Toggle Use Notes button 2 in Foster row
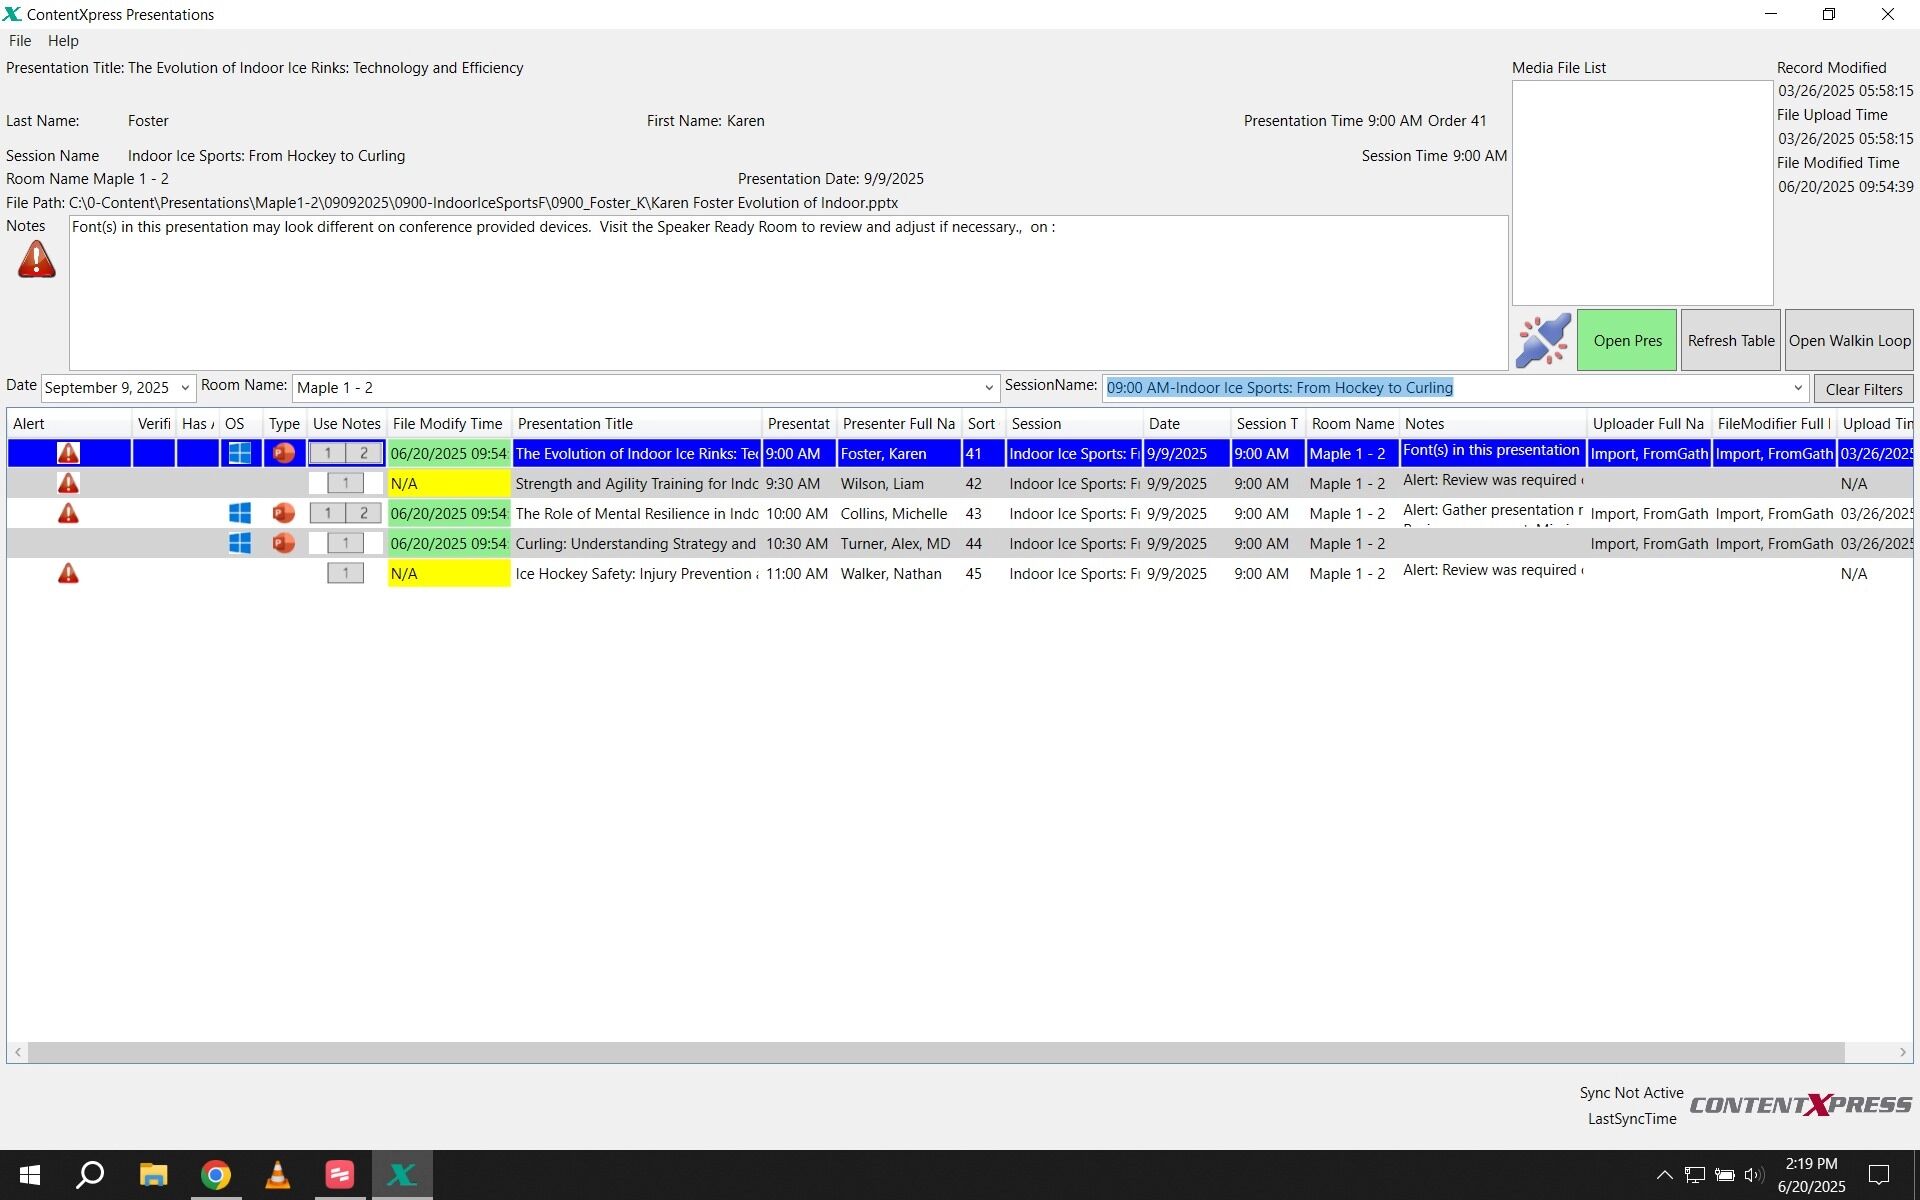Image resolution: width=1920 pixels, height=1200 pixels. (x=364, y=453)
